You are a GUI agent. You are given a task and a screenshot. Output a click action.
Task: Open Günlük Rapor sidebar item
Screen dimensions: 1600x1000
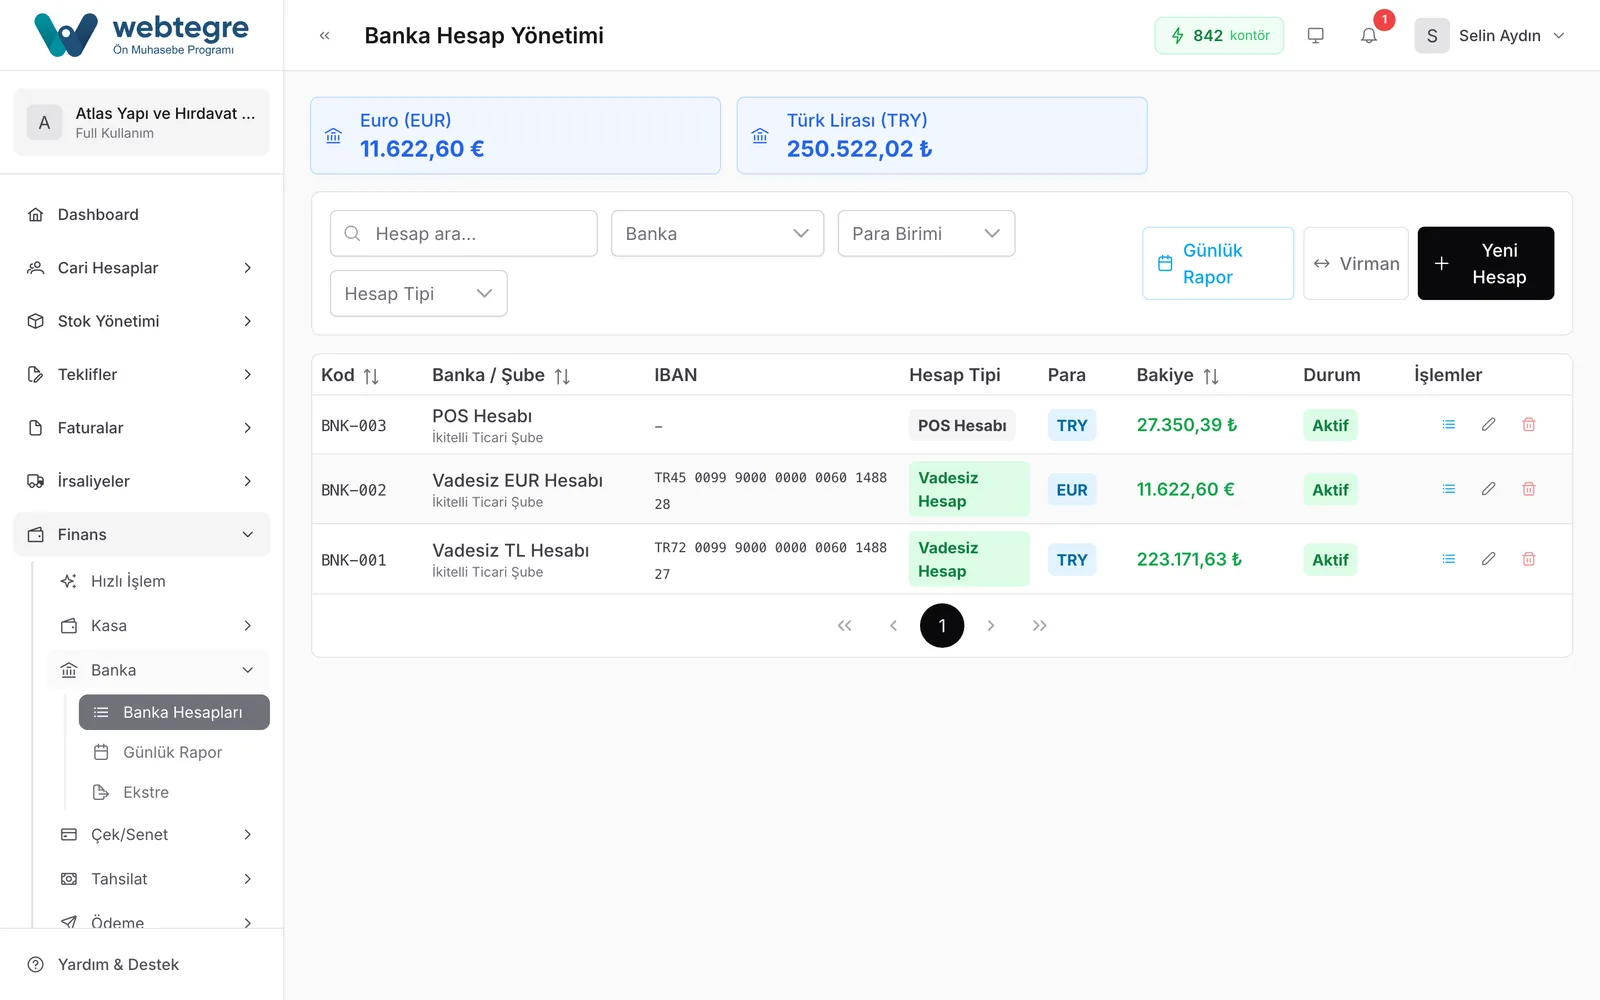174,752
